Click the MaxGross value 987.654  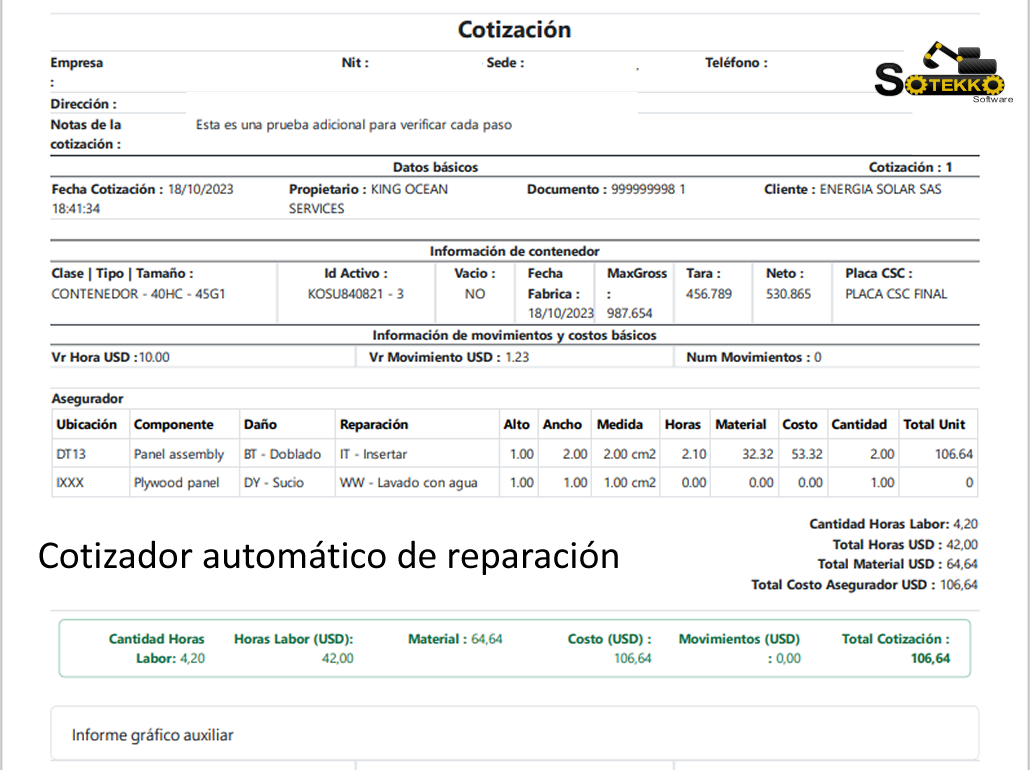629,313
